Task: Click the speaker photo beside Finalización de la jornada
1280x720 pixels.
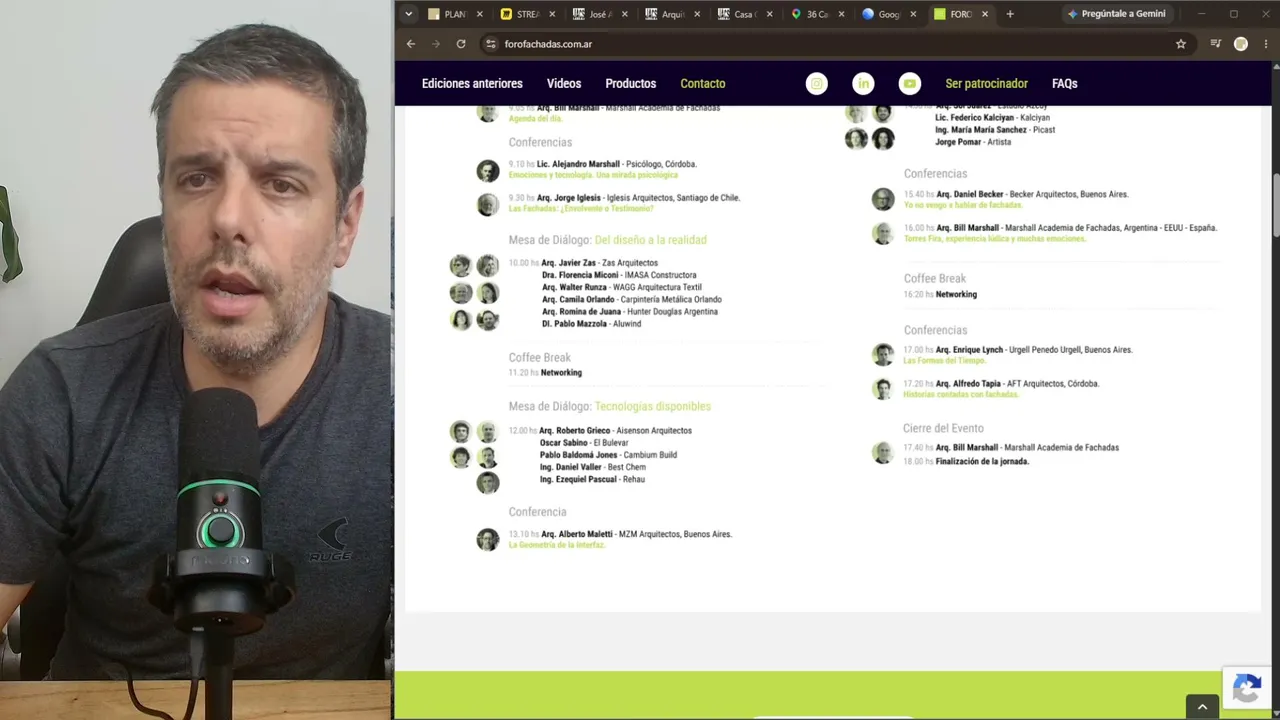Action: pyautogui.click(x=883, y=453)
